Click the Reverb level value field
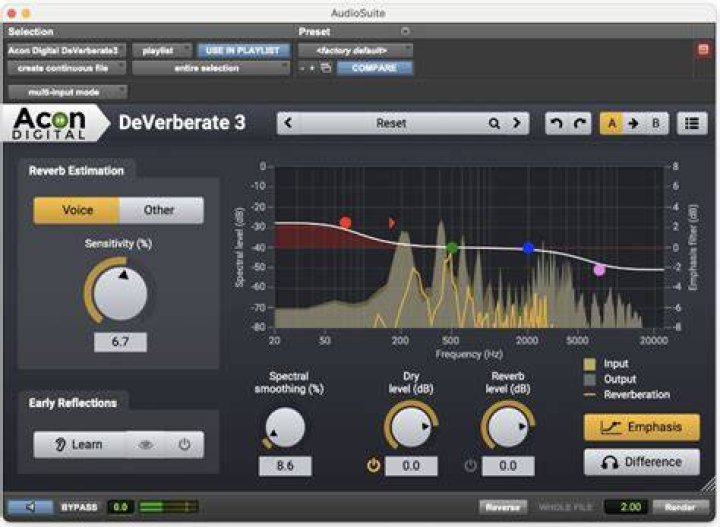 [x=507, y=466]
